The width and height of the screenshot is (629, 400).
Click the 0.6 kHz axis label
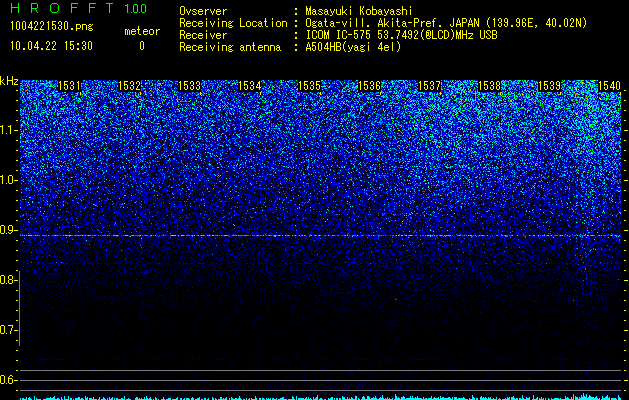pyautogui.click(x=8, y=380)
